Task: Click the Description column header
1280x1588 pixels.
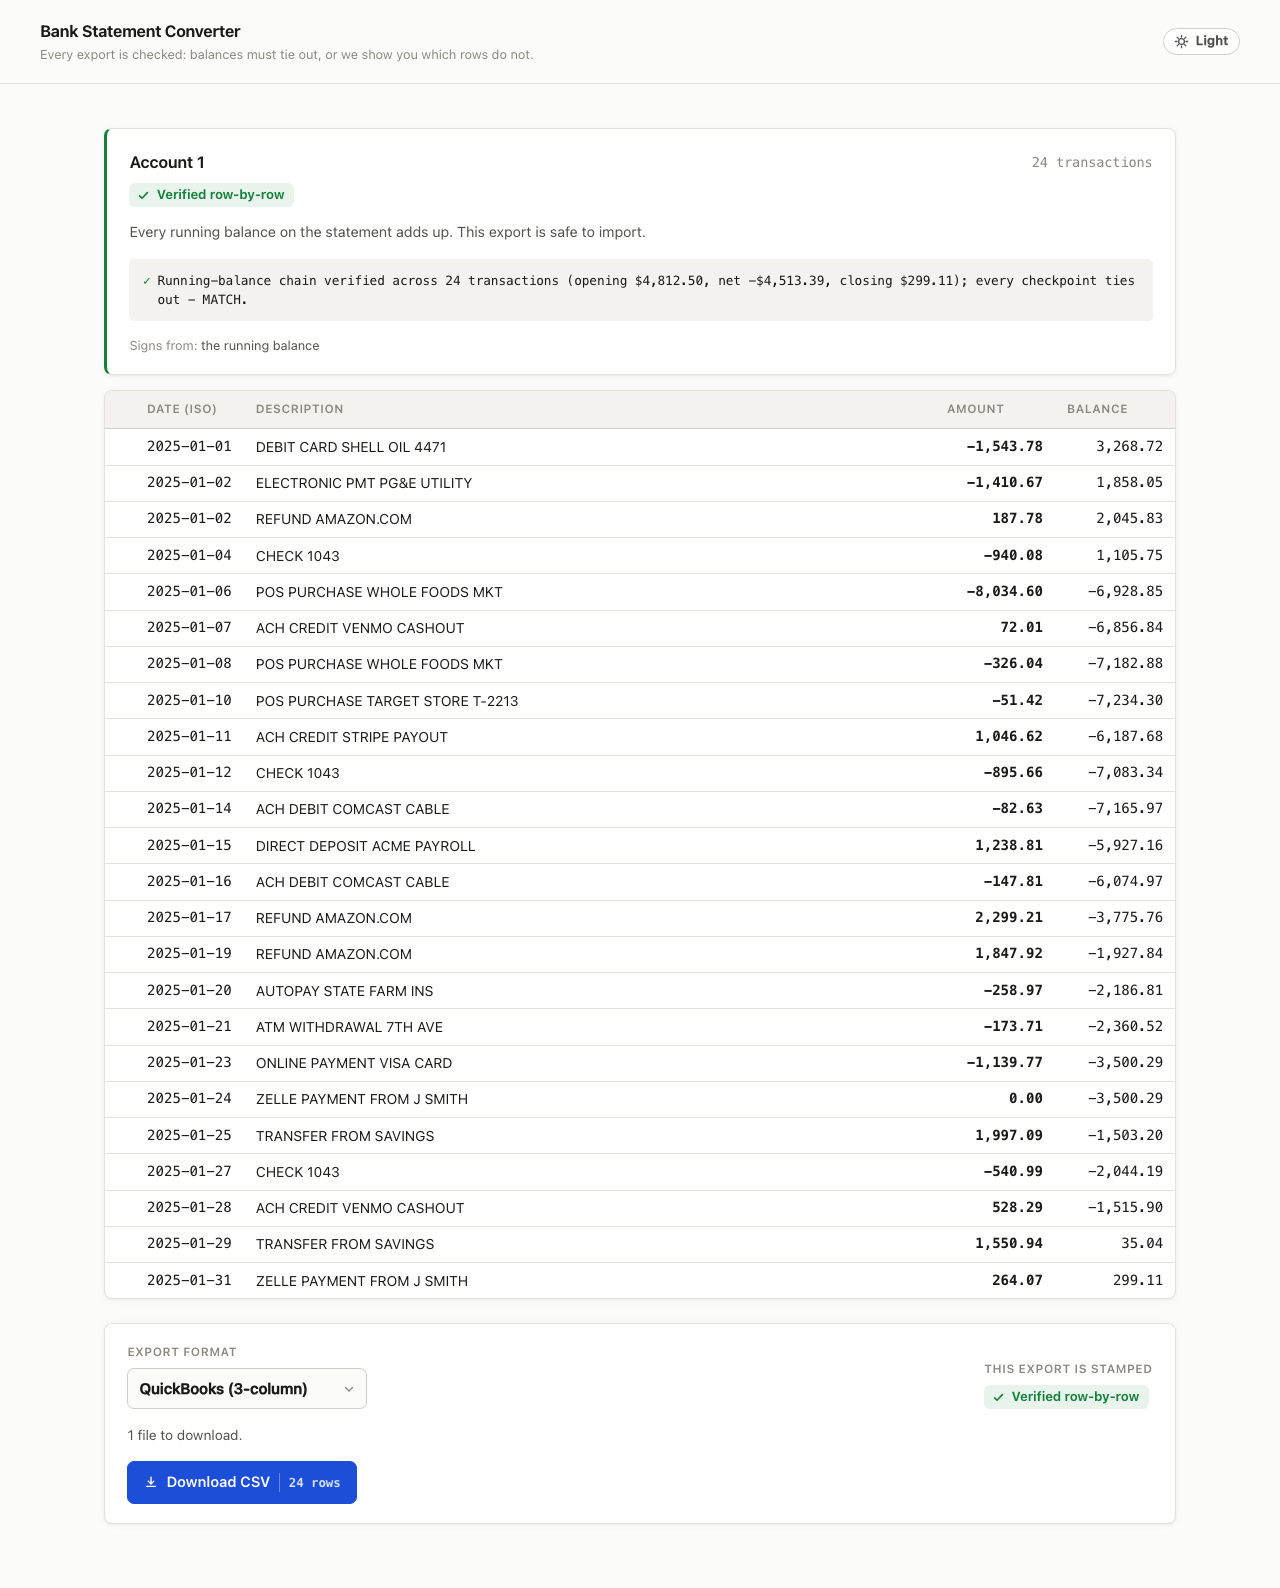Action: tap(300, 409)
